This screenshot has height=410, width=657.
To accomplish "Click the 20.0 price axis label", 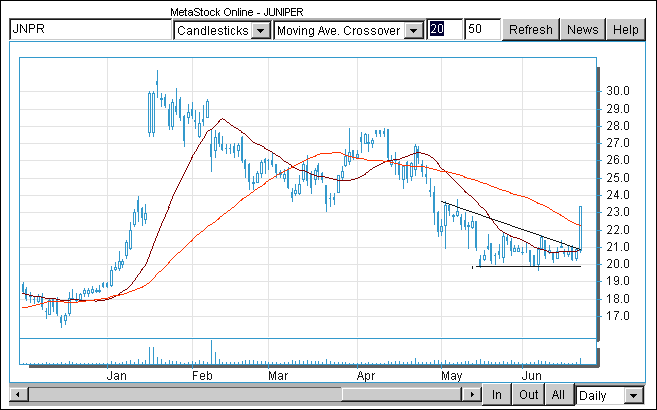I will point(618,264).
